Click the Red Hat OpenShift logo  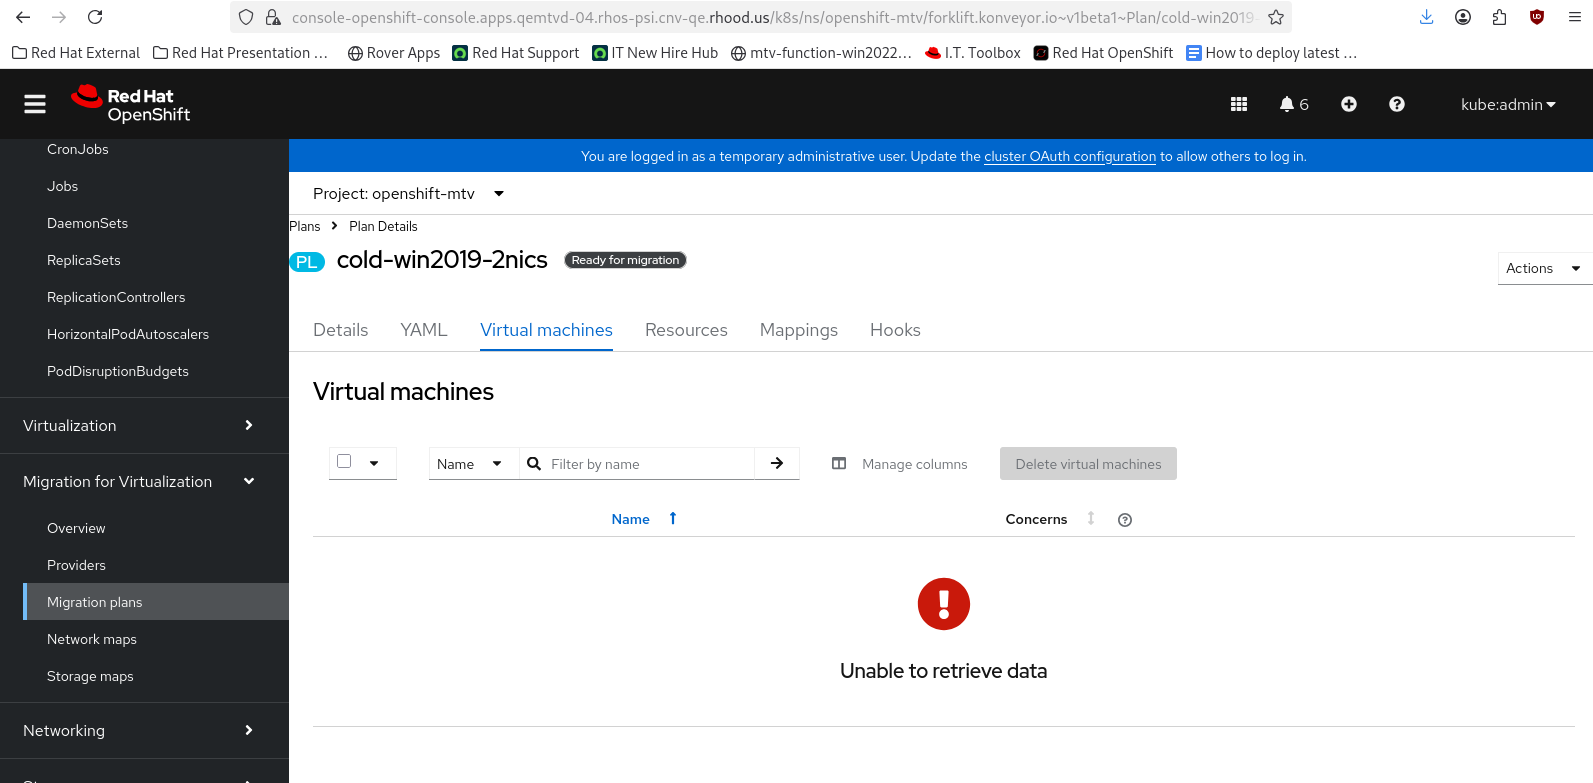tap(131, 104)
